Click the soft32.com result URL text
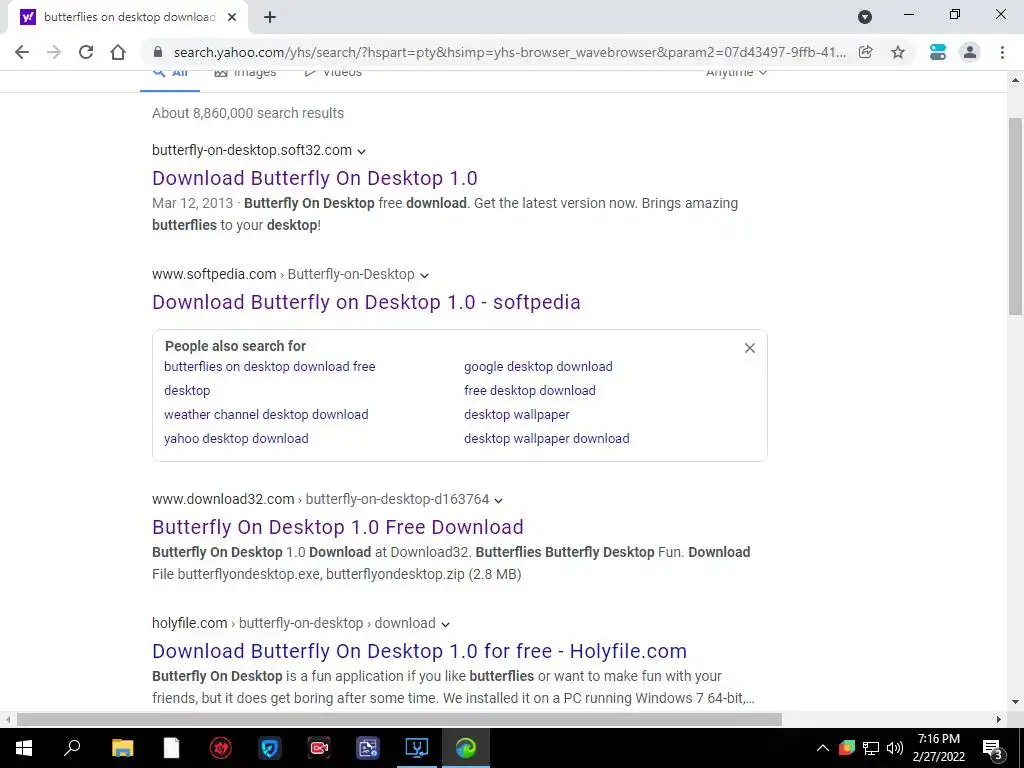 tap(252, 150)
